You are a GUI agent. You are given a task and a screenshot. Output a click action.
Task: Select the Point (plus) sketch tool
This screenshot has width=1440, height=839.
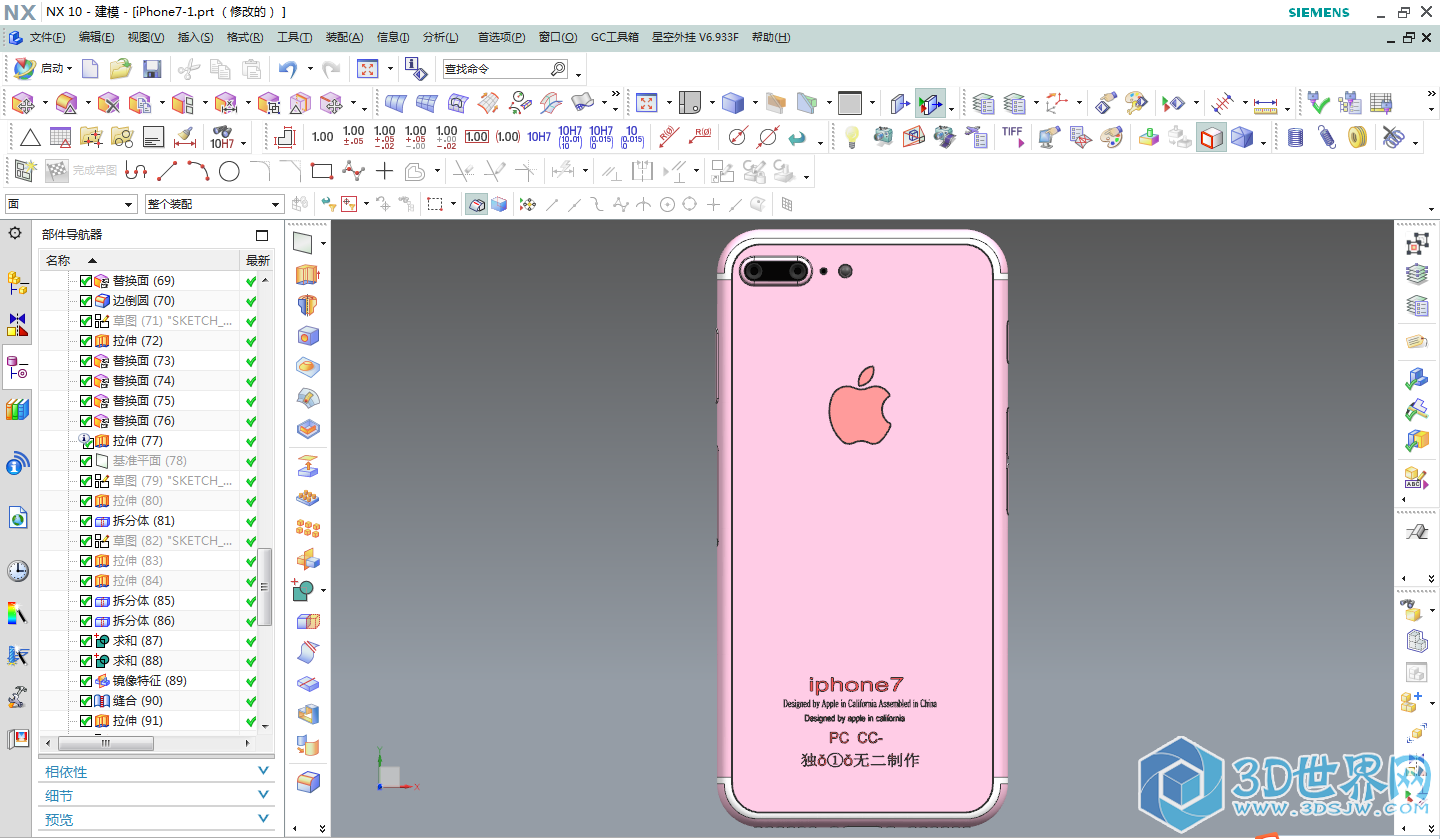point(384,171)
